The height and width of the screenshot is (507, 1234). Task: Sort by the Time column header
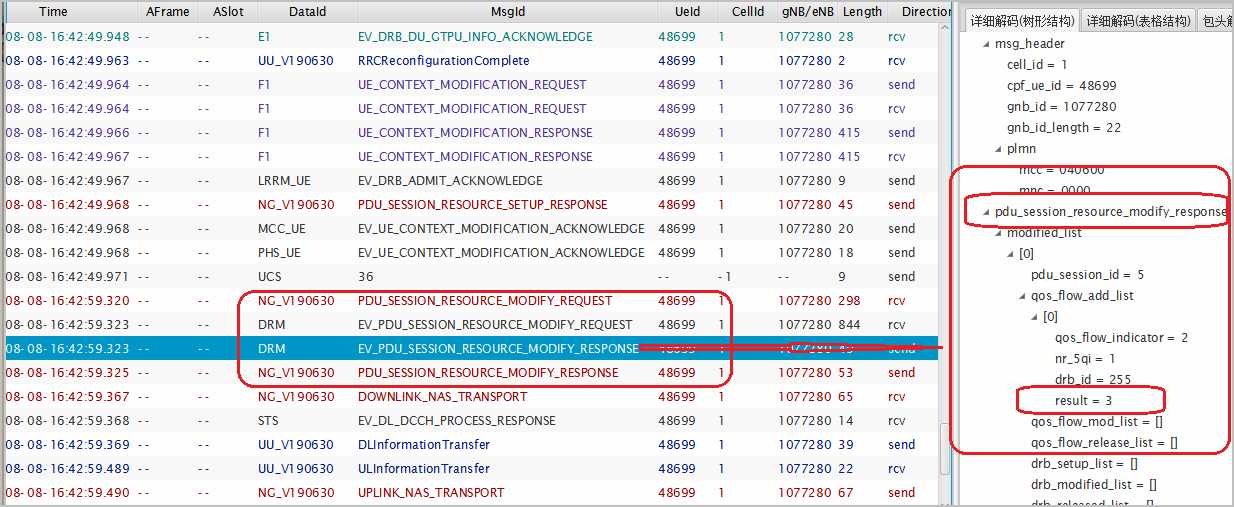pos(53,12)
